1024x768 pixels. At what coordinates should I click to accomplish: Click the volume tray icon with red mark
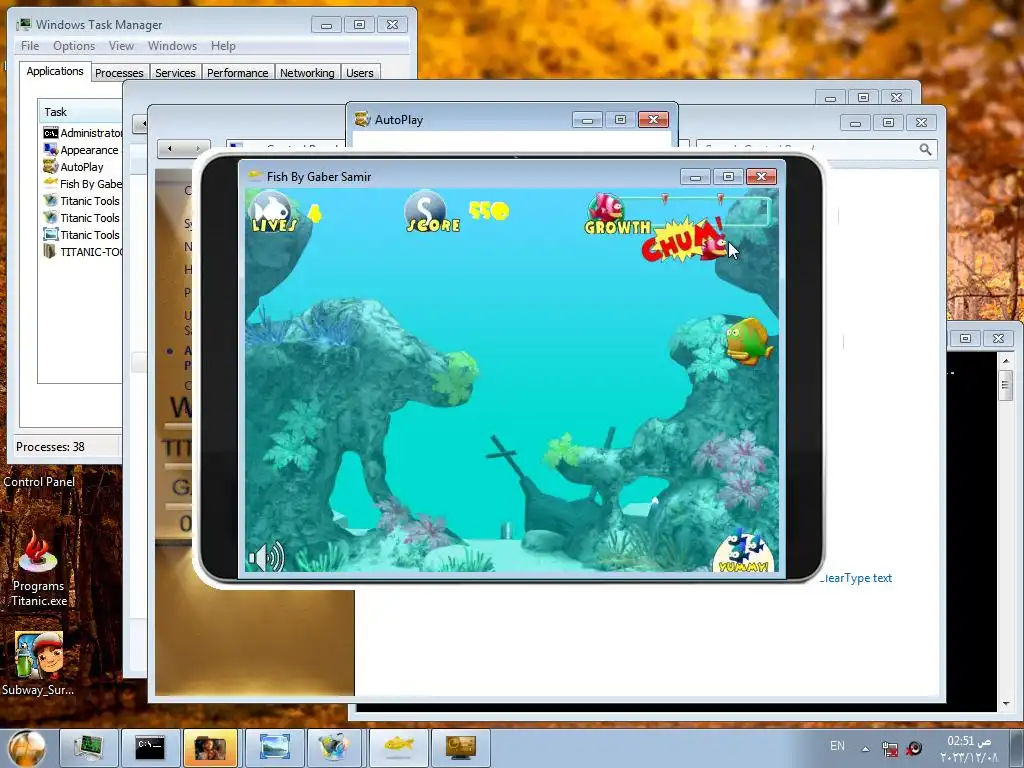coord(914,748)
